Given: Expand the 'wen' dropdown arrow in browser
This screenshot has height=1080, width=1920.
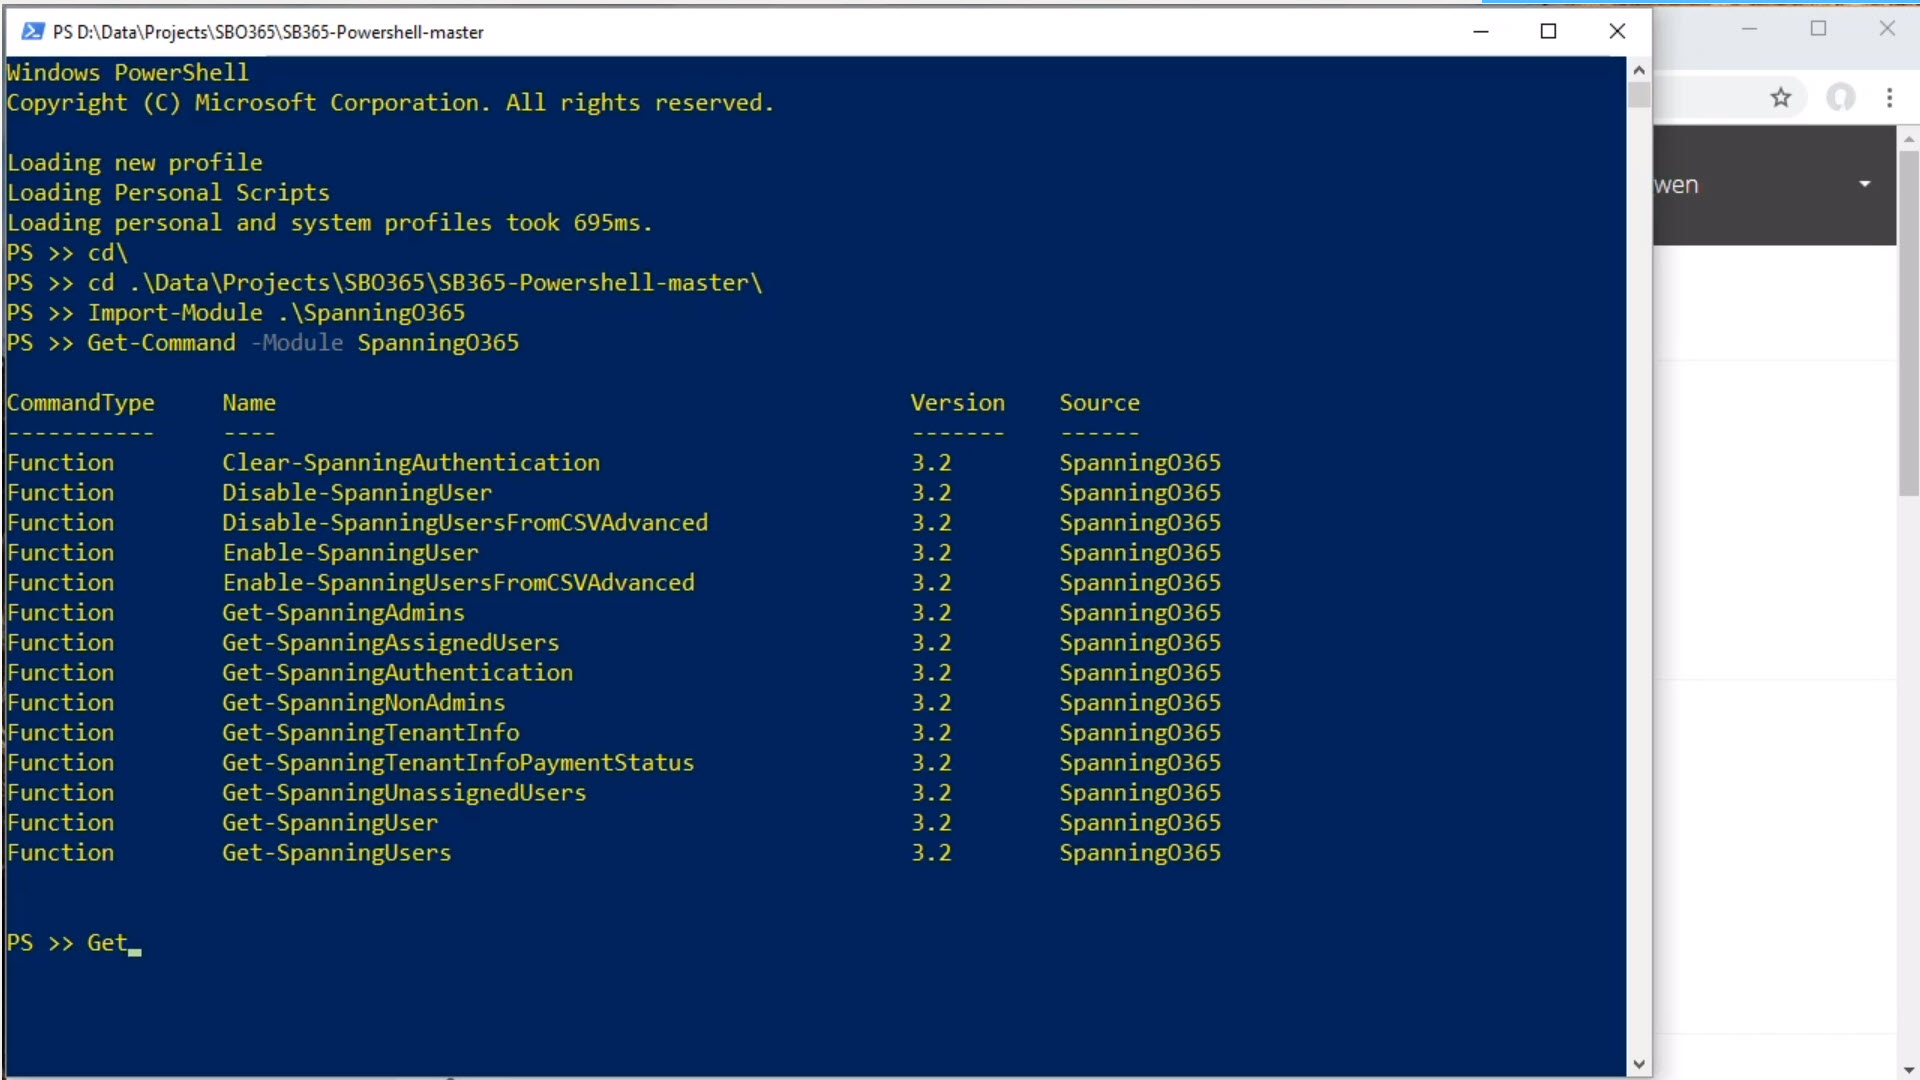Looking at the screenshot, I should point(1865,184).
